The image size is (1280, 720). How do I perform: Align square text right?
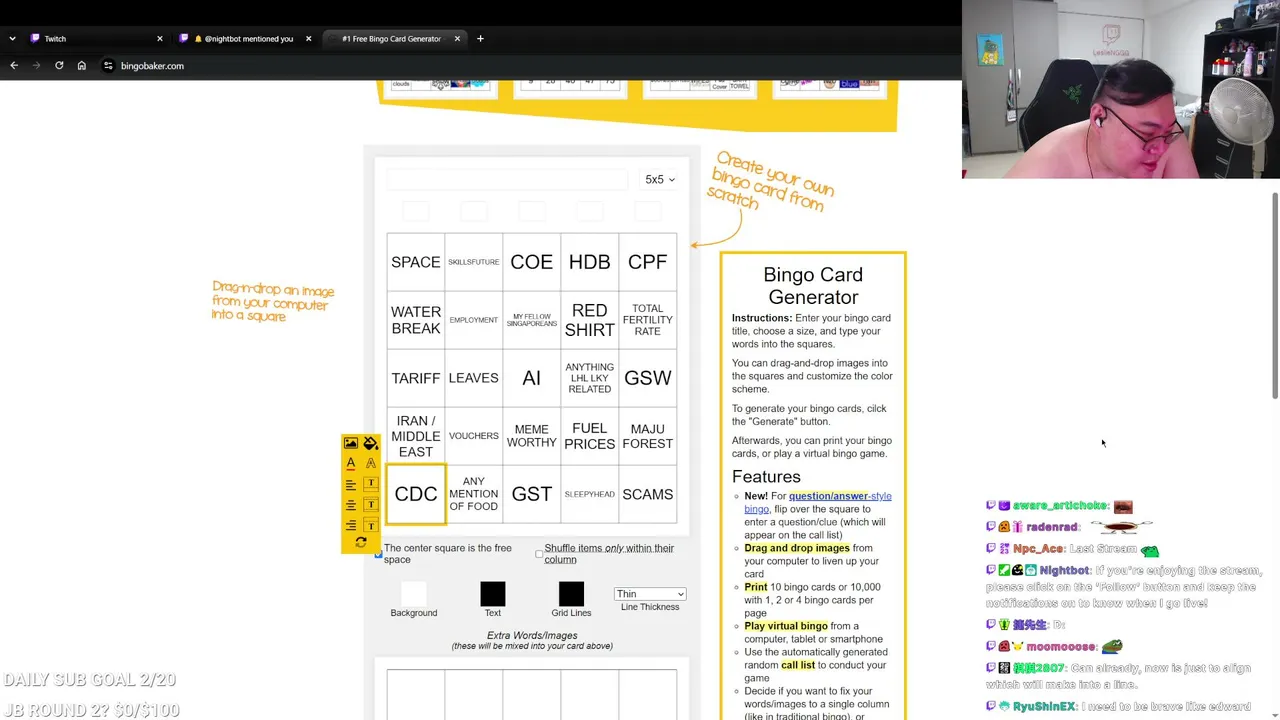pos(351,525)
